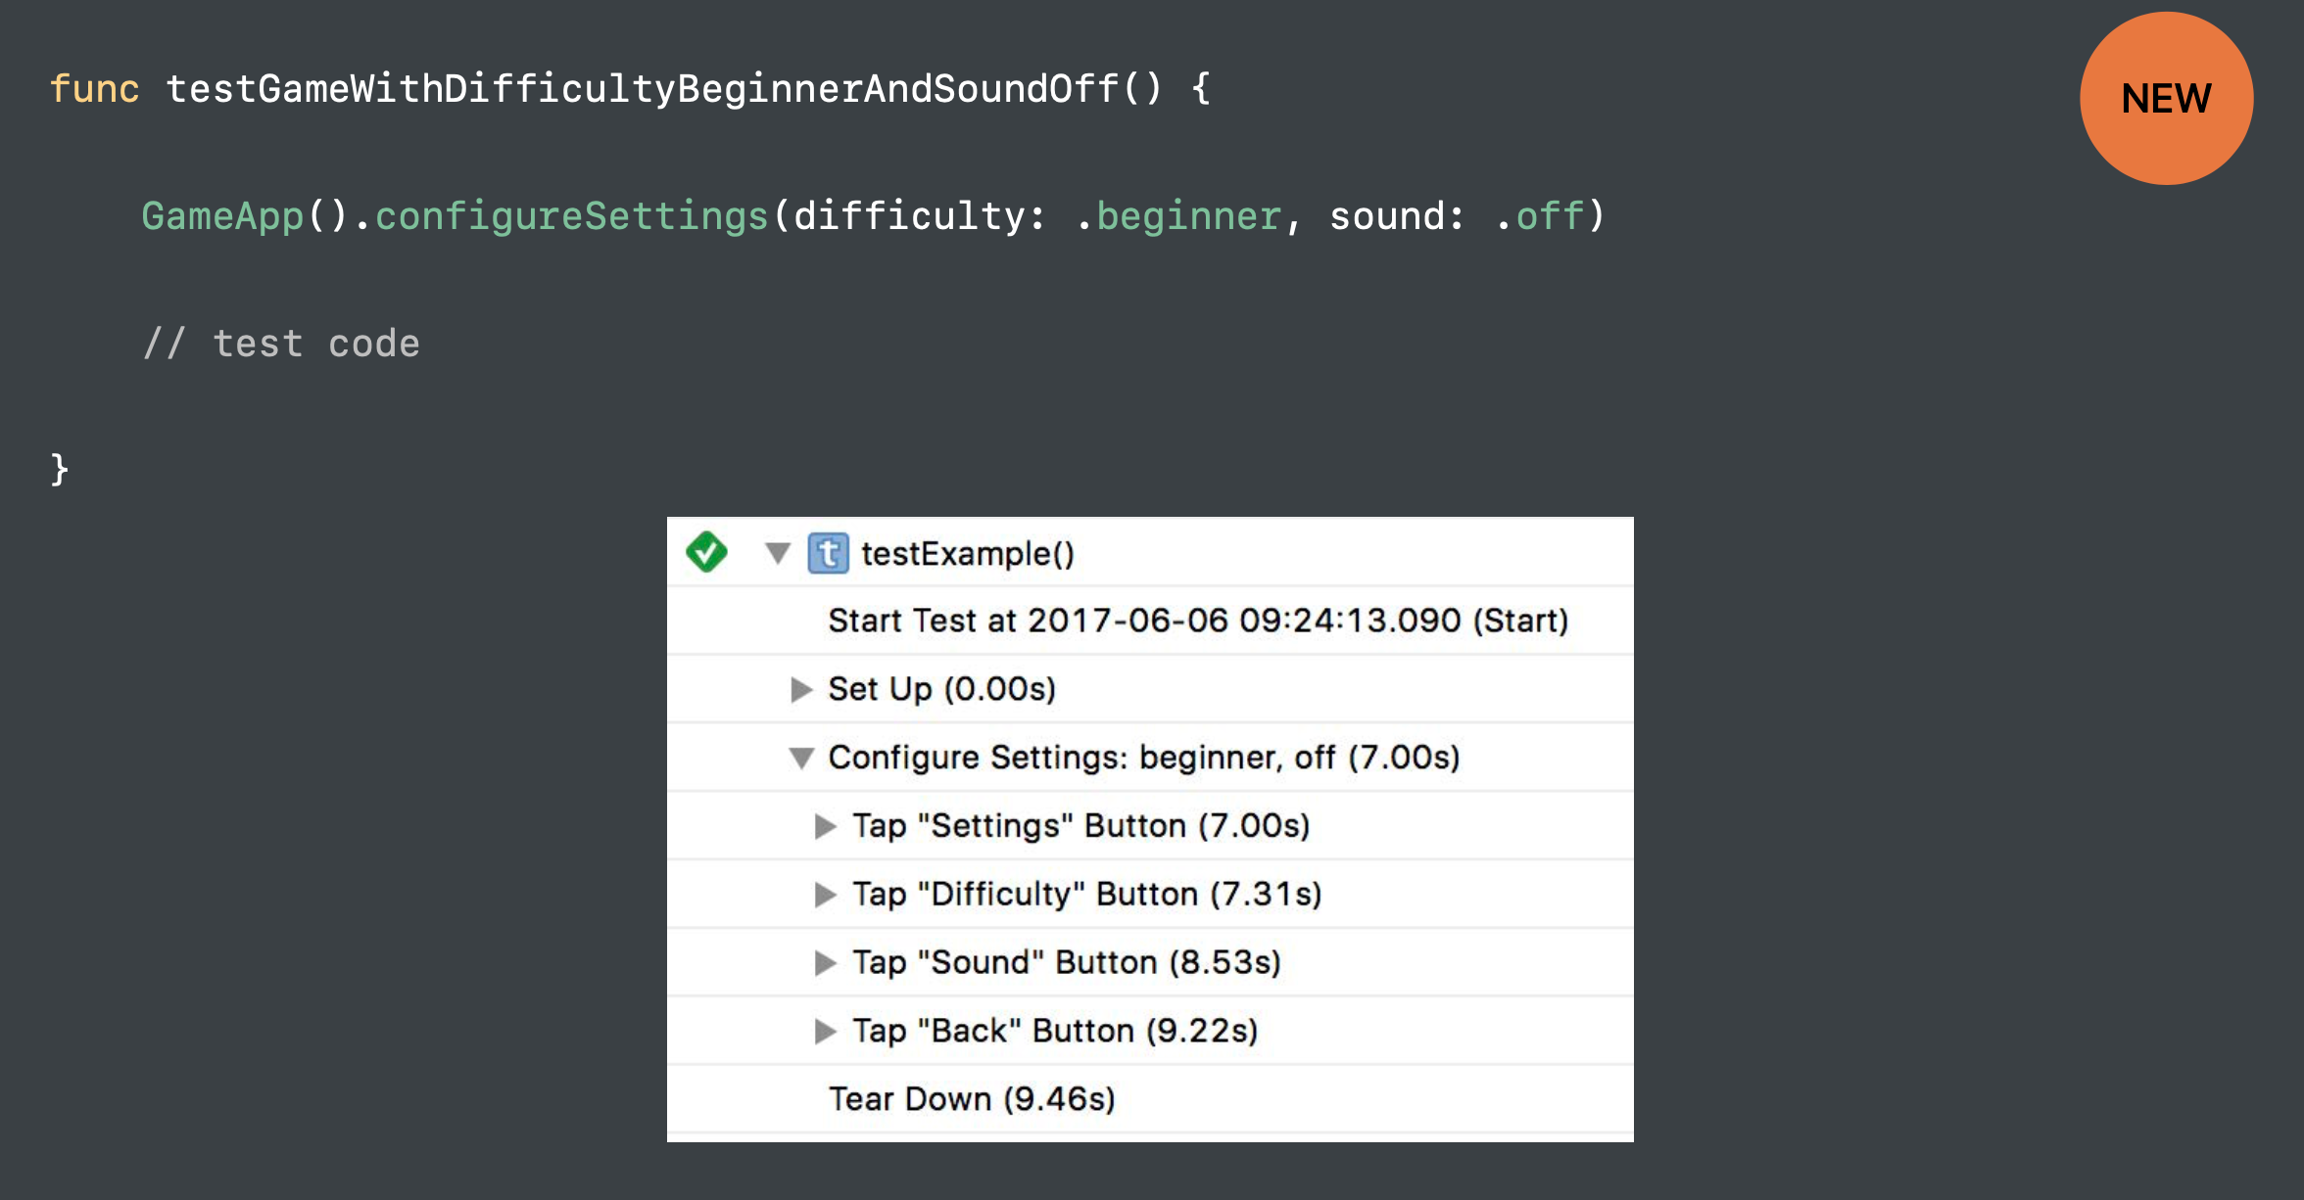Viewport: 2304px width, 1200px height.
Task: Expand Tap "Sound" Button disclosure triangle
Action: [824, 963]
